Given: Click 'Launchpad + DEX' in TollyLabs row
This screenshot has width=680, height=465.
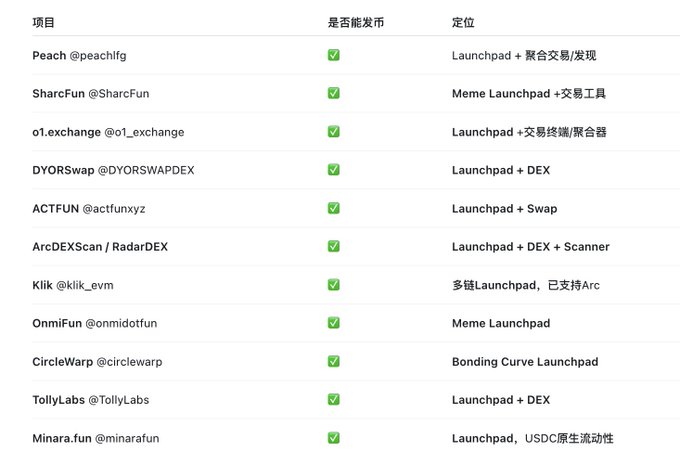Looking at the screenshot, I should (501, 400).
